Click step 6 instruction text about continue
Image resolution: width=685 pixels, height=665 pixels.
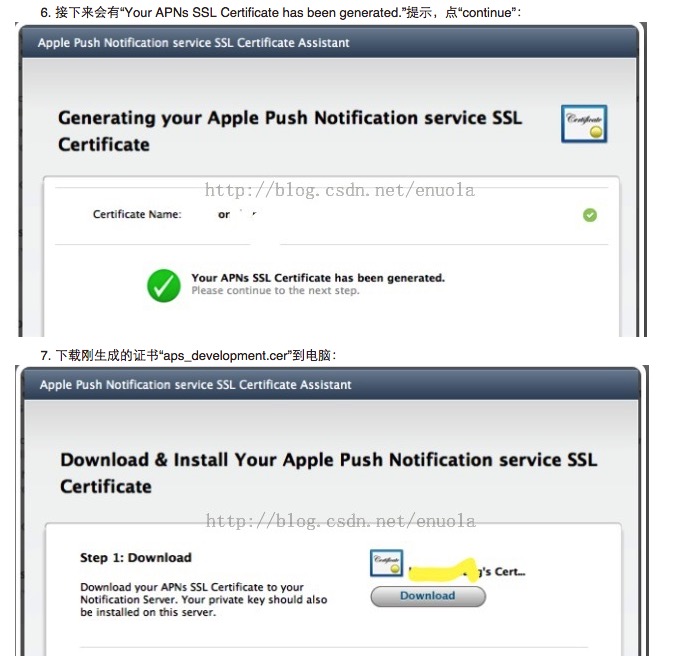click(x=280, y=12)
